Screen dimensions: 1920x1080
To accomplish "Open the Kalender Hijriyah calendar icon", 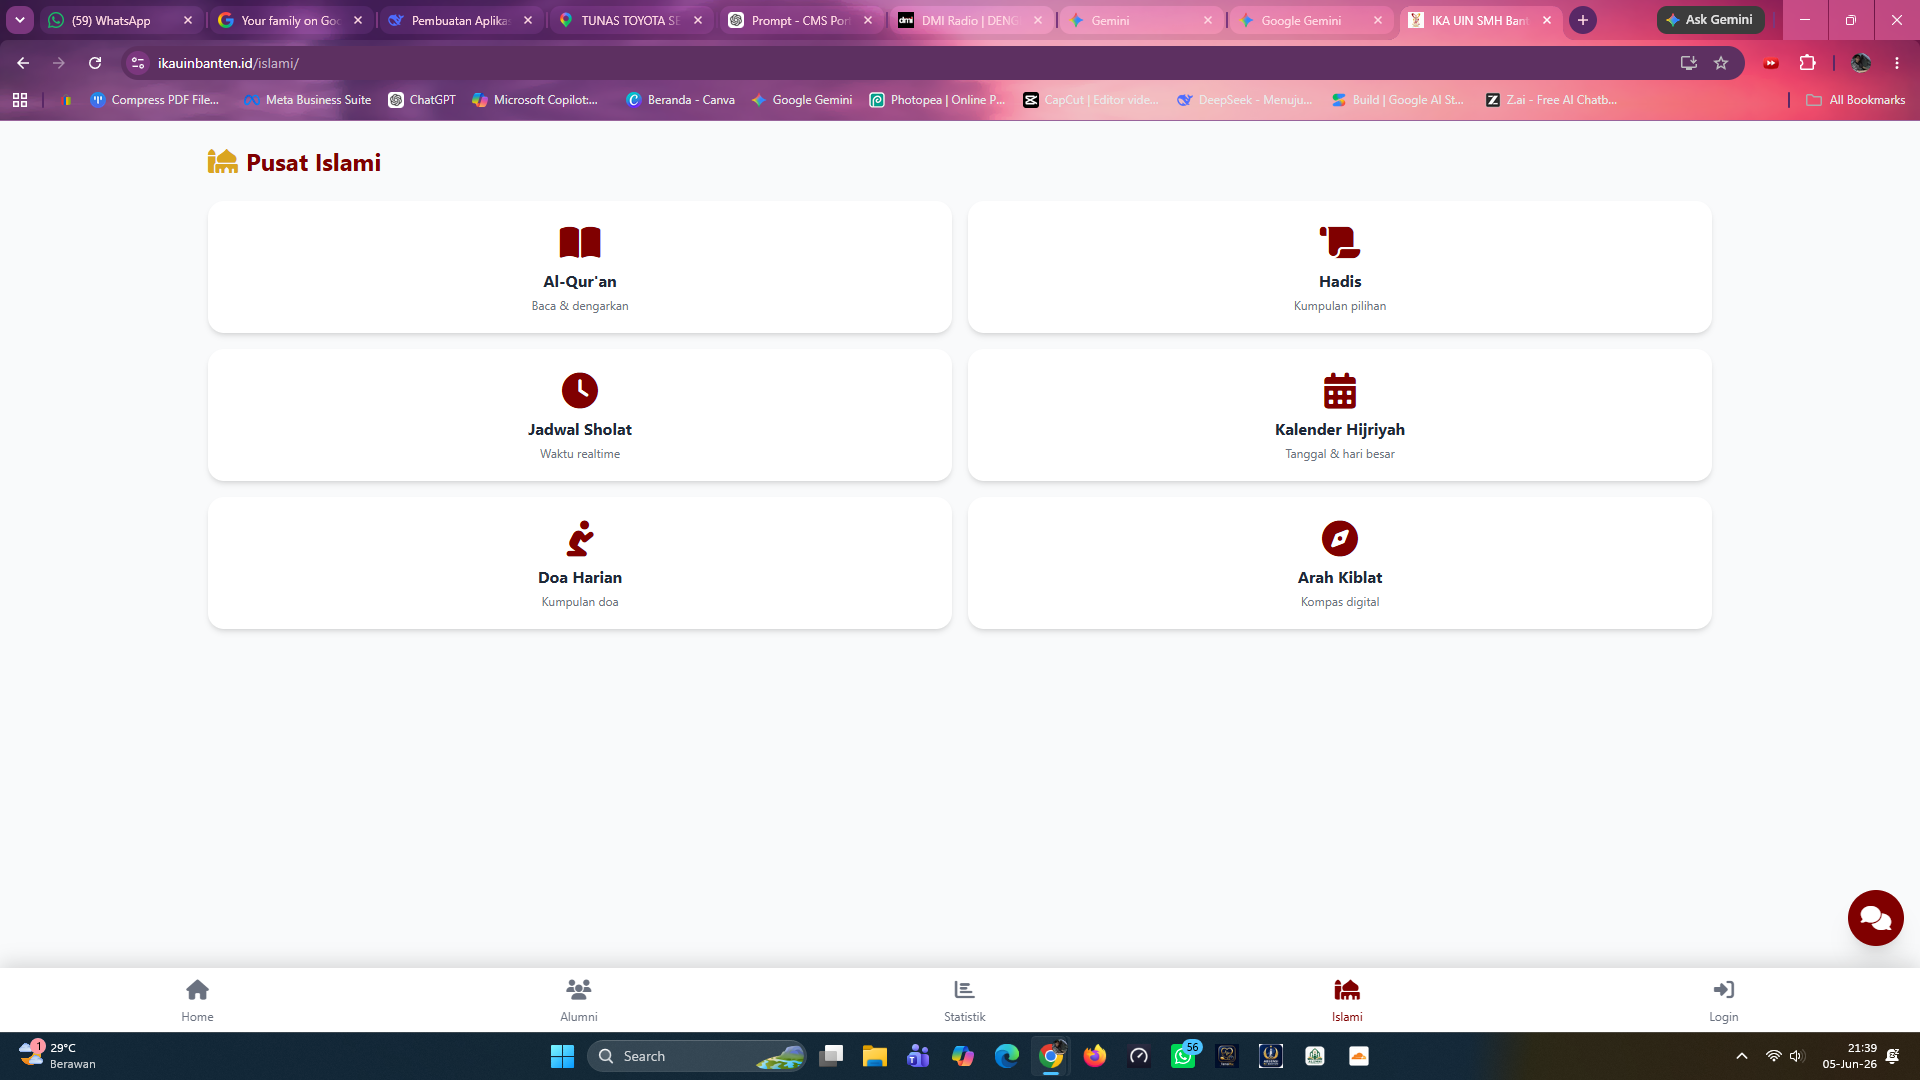I will tap(1340, 391).
